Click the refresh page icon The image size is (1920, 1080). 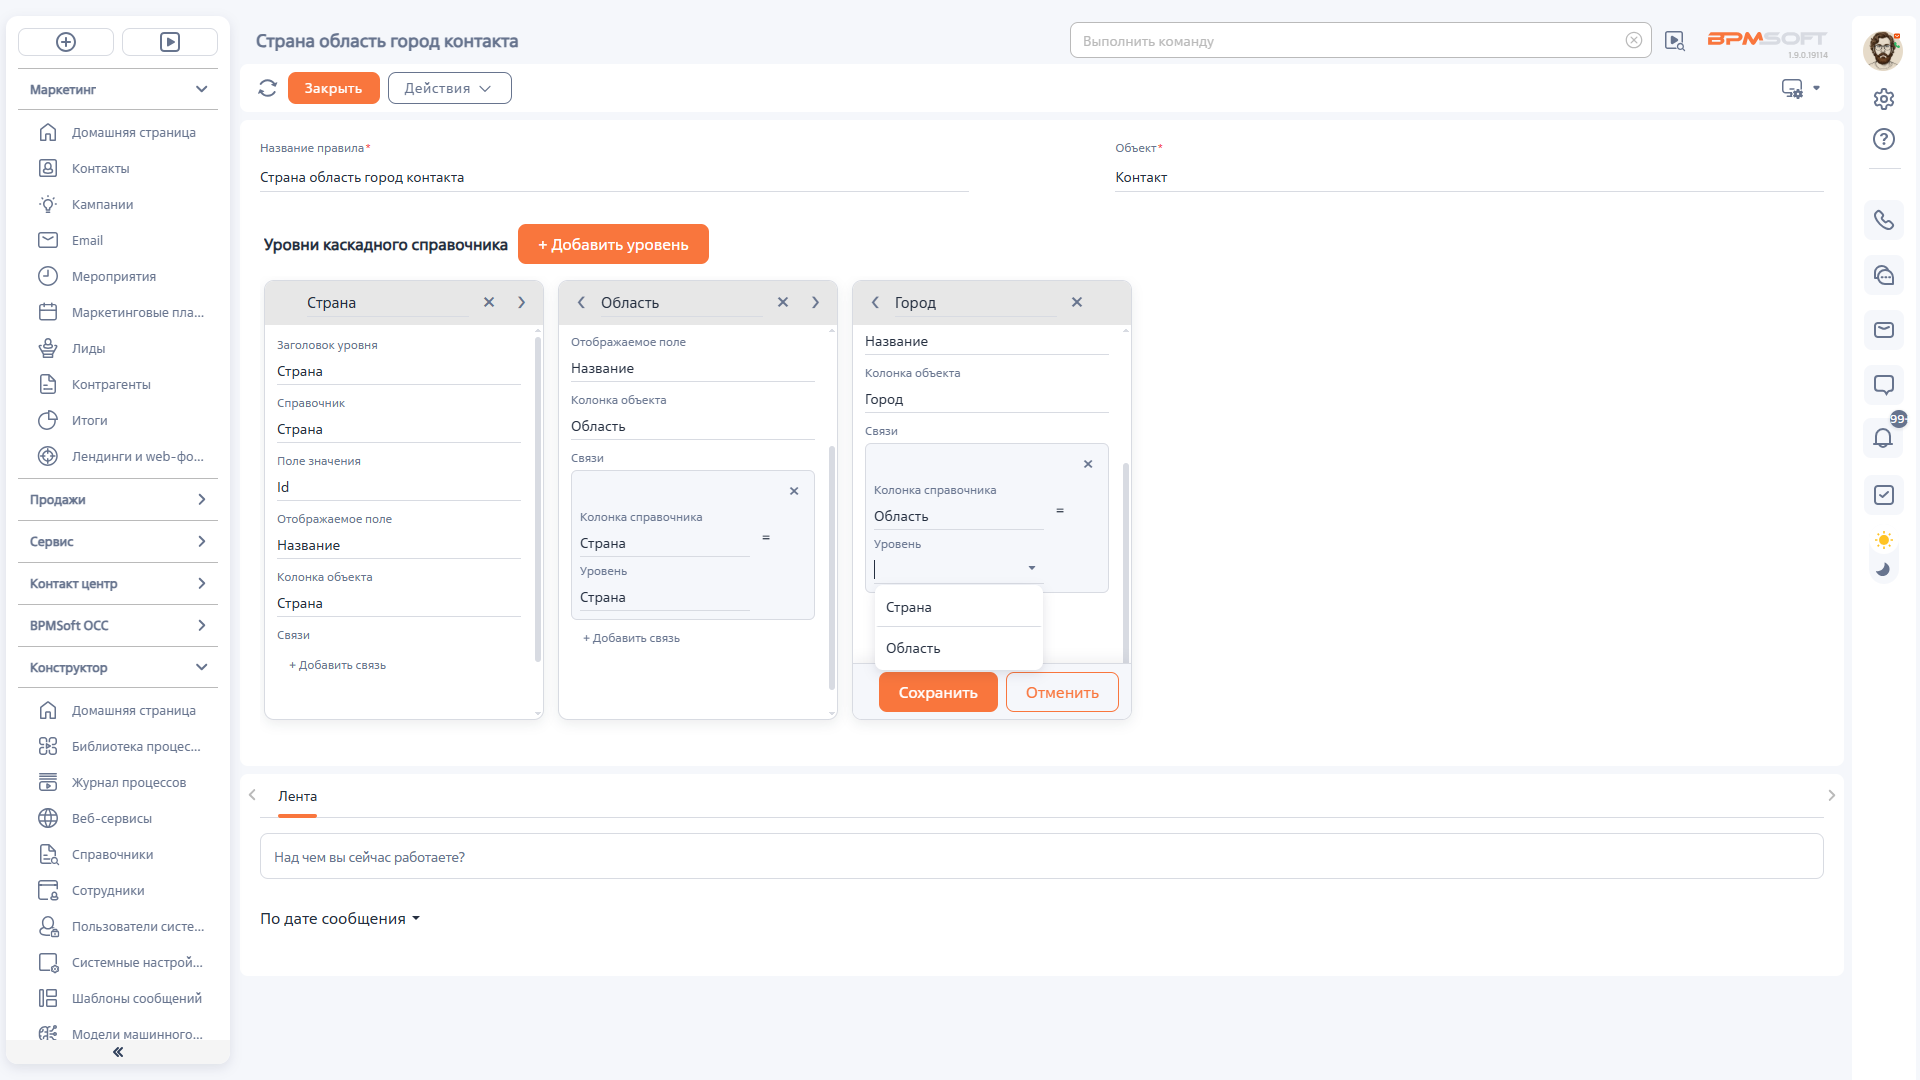[x=267, y=88]
